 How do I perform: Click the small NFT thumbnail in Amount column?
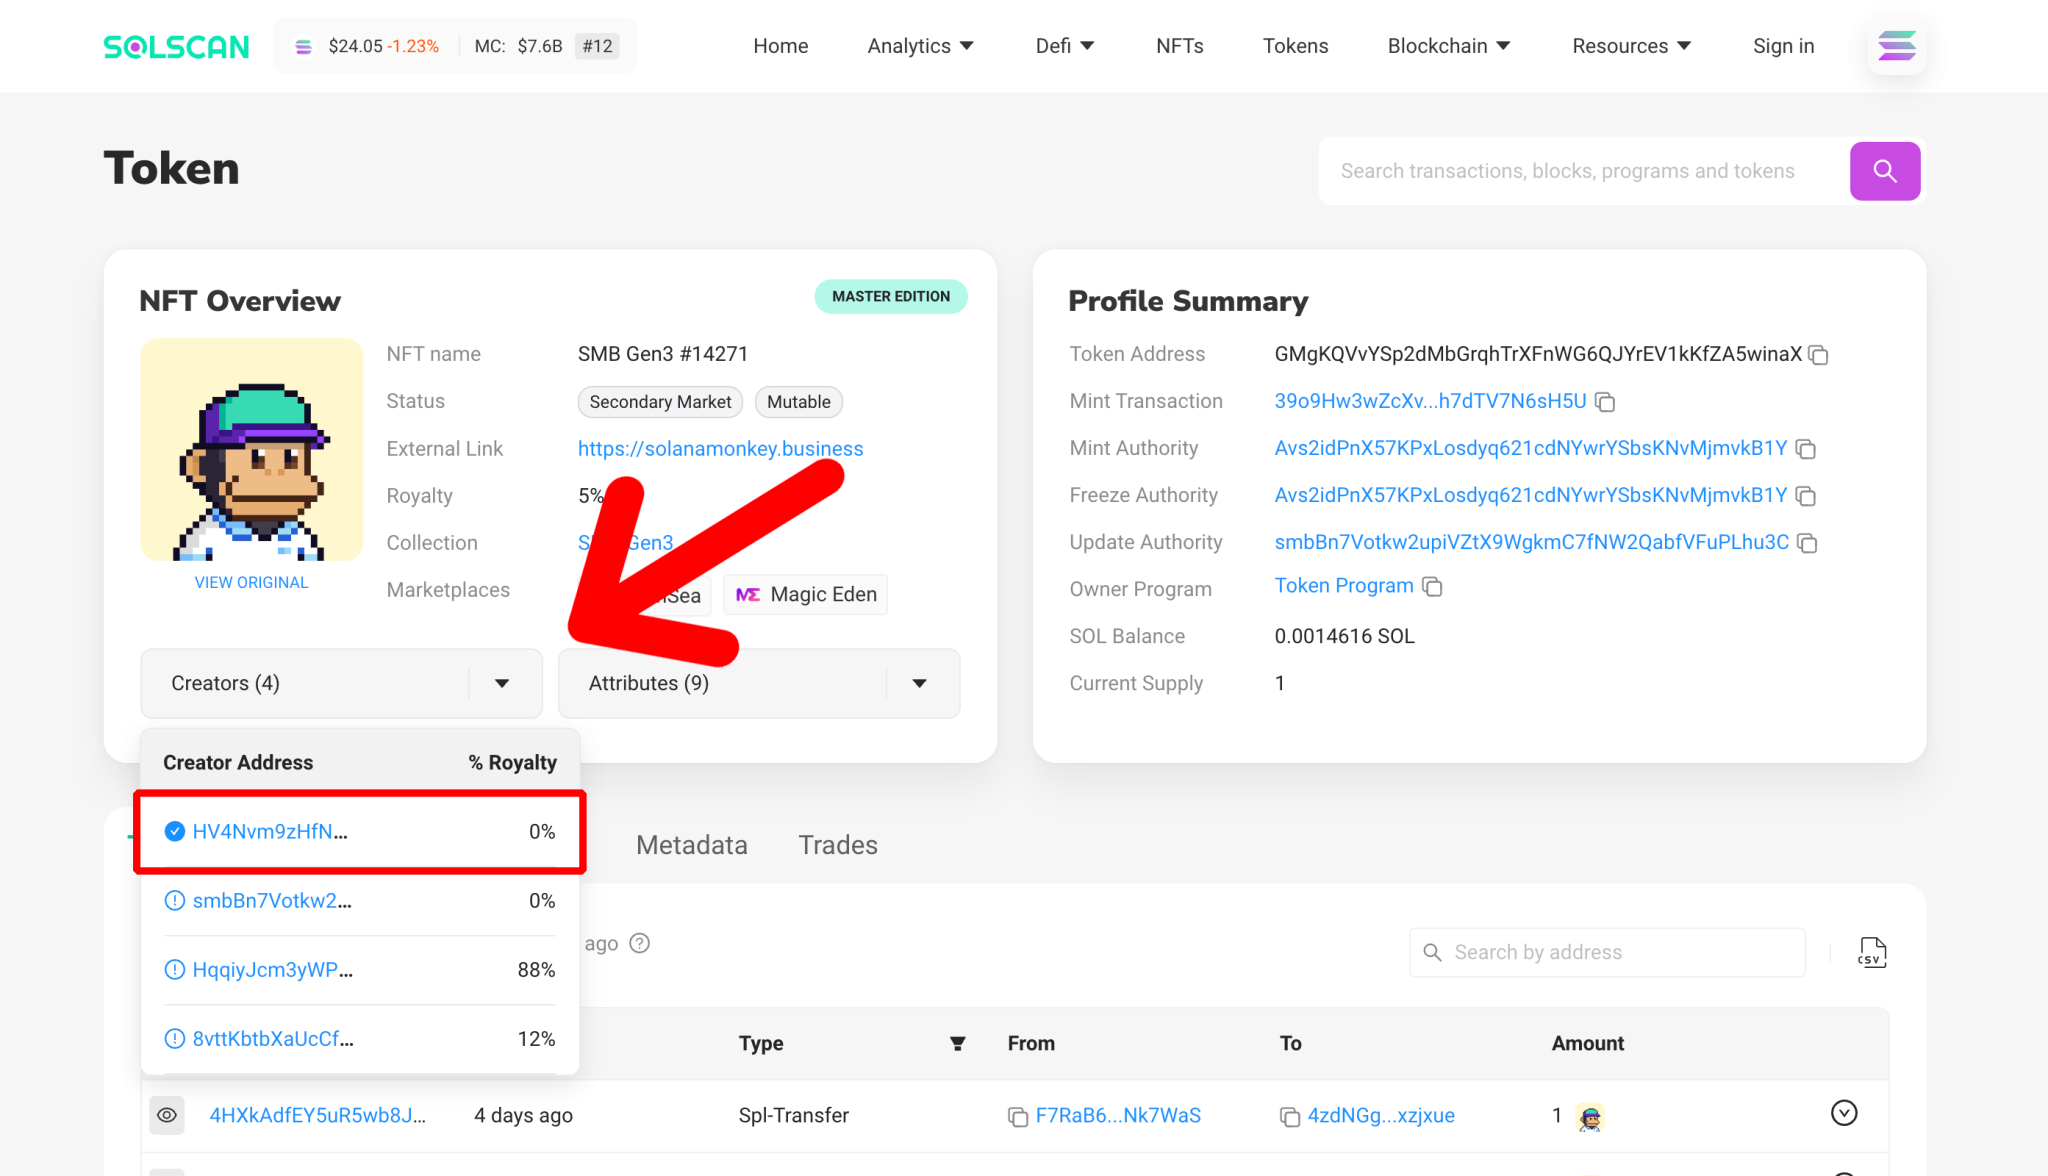[x=1590, y=1117]
